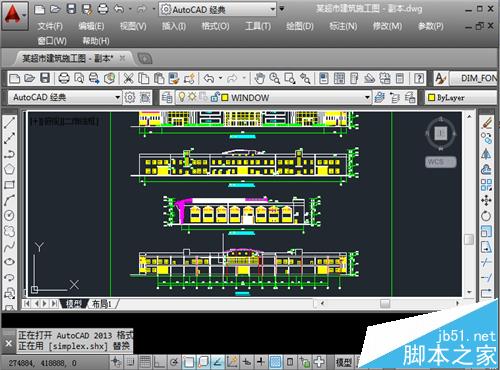Select the Move tool in modify toolbar

click(x=486, y=200)
